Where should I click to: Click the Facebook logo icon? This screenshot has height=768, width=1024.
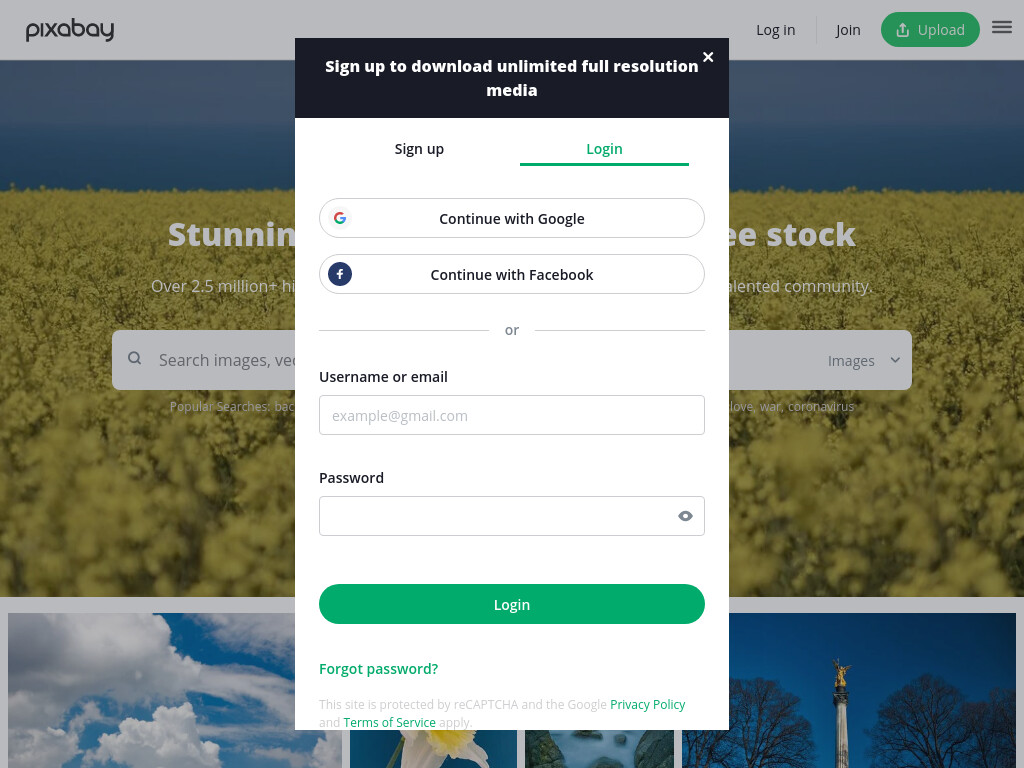tap(340, 274)
